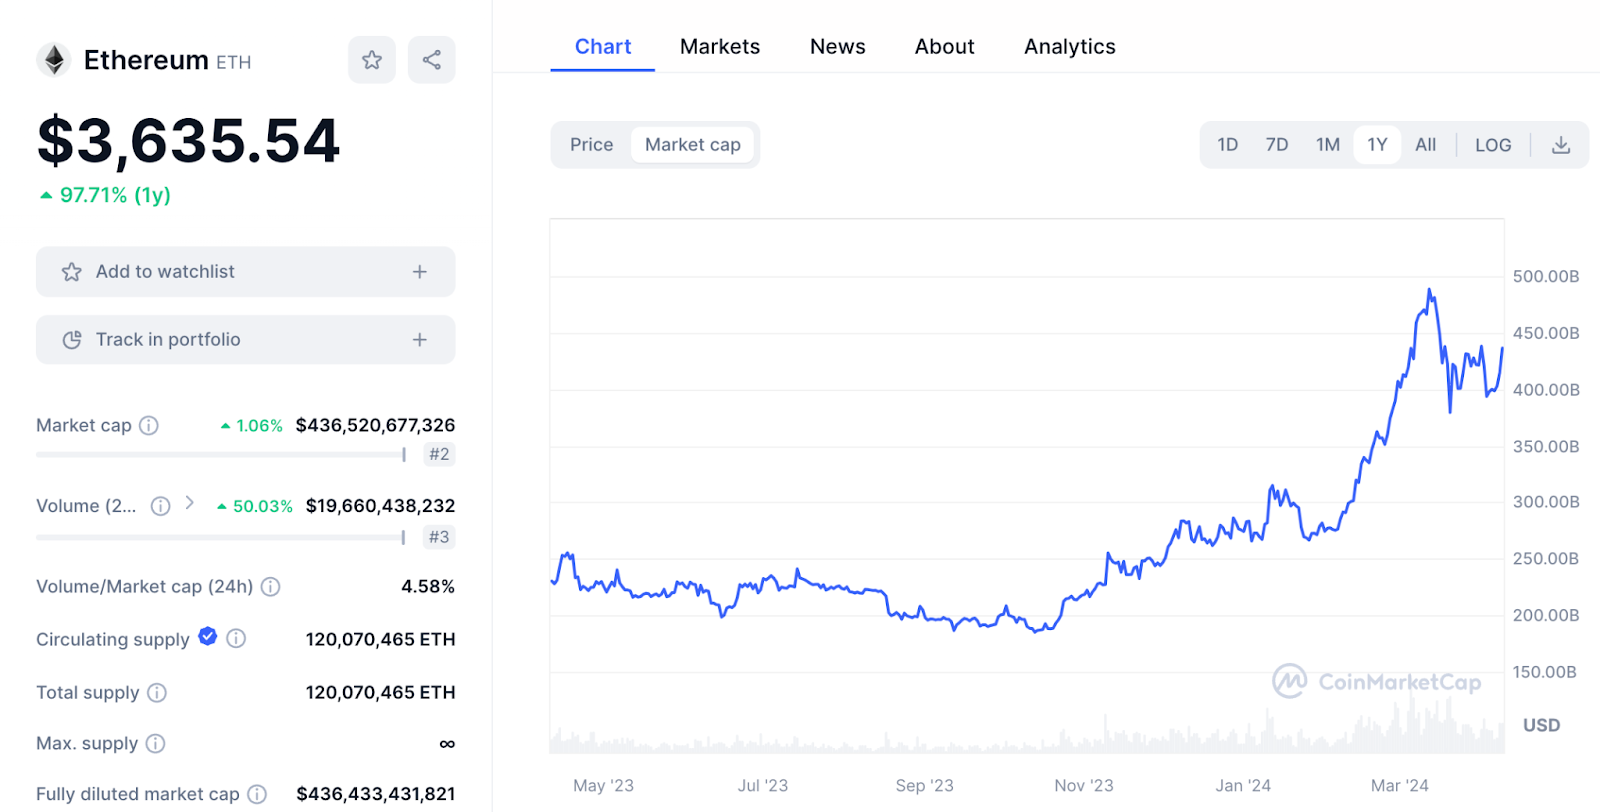The height and width of the screenshot is (812, 1600).
Task: Select the 1M time range
Action: point(1328,145)
